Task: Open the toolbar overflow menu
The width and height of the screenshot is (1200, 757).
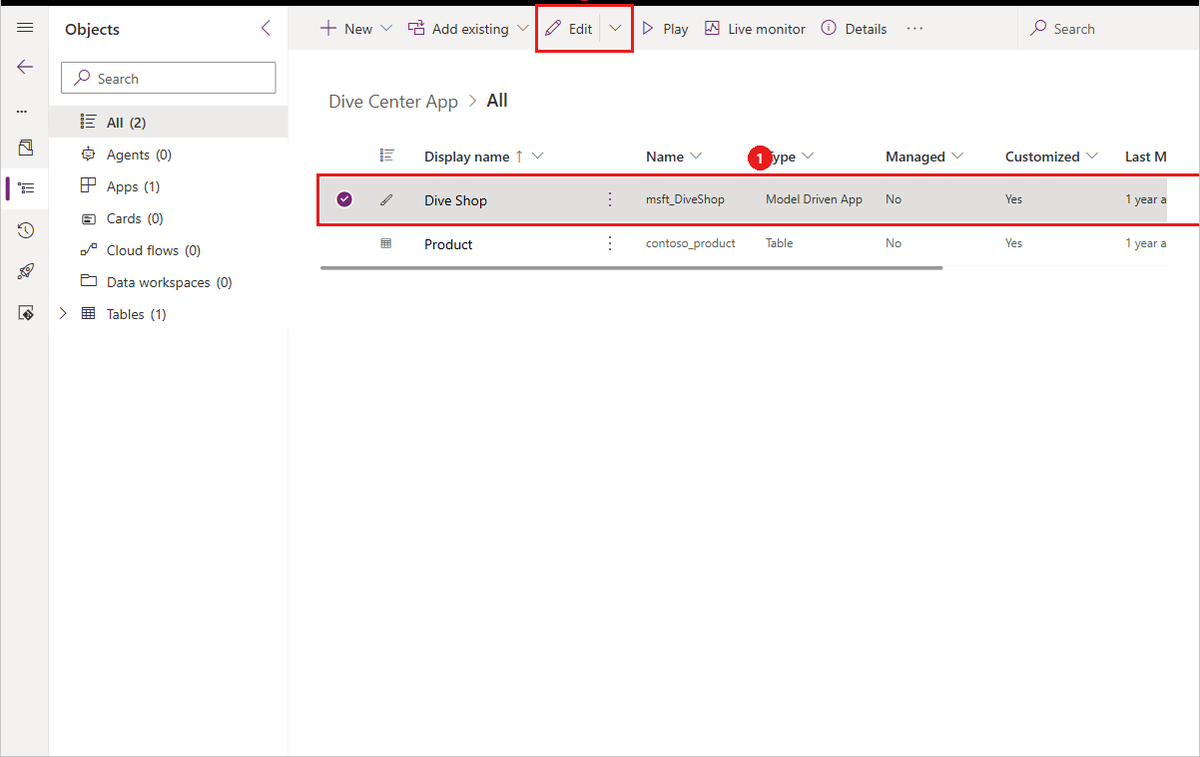Action: [914, 29]
